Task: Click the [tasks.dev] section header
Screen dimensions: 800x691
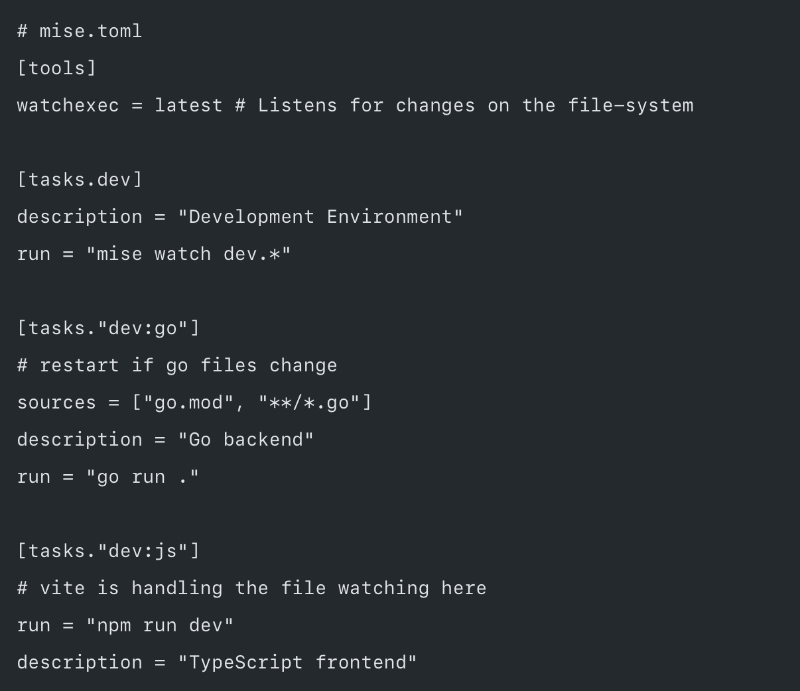Action: [79, 180]
